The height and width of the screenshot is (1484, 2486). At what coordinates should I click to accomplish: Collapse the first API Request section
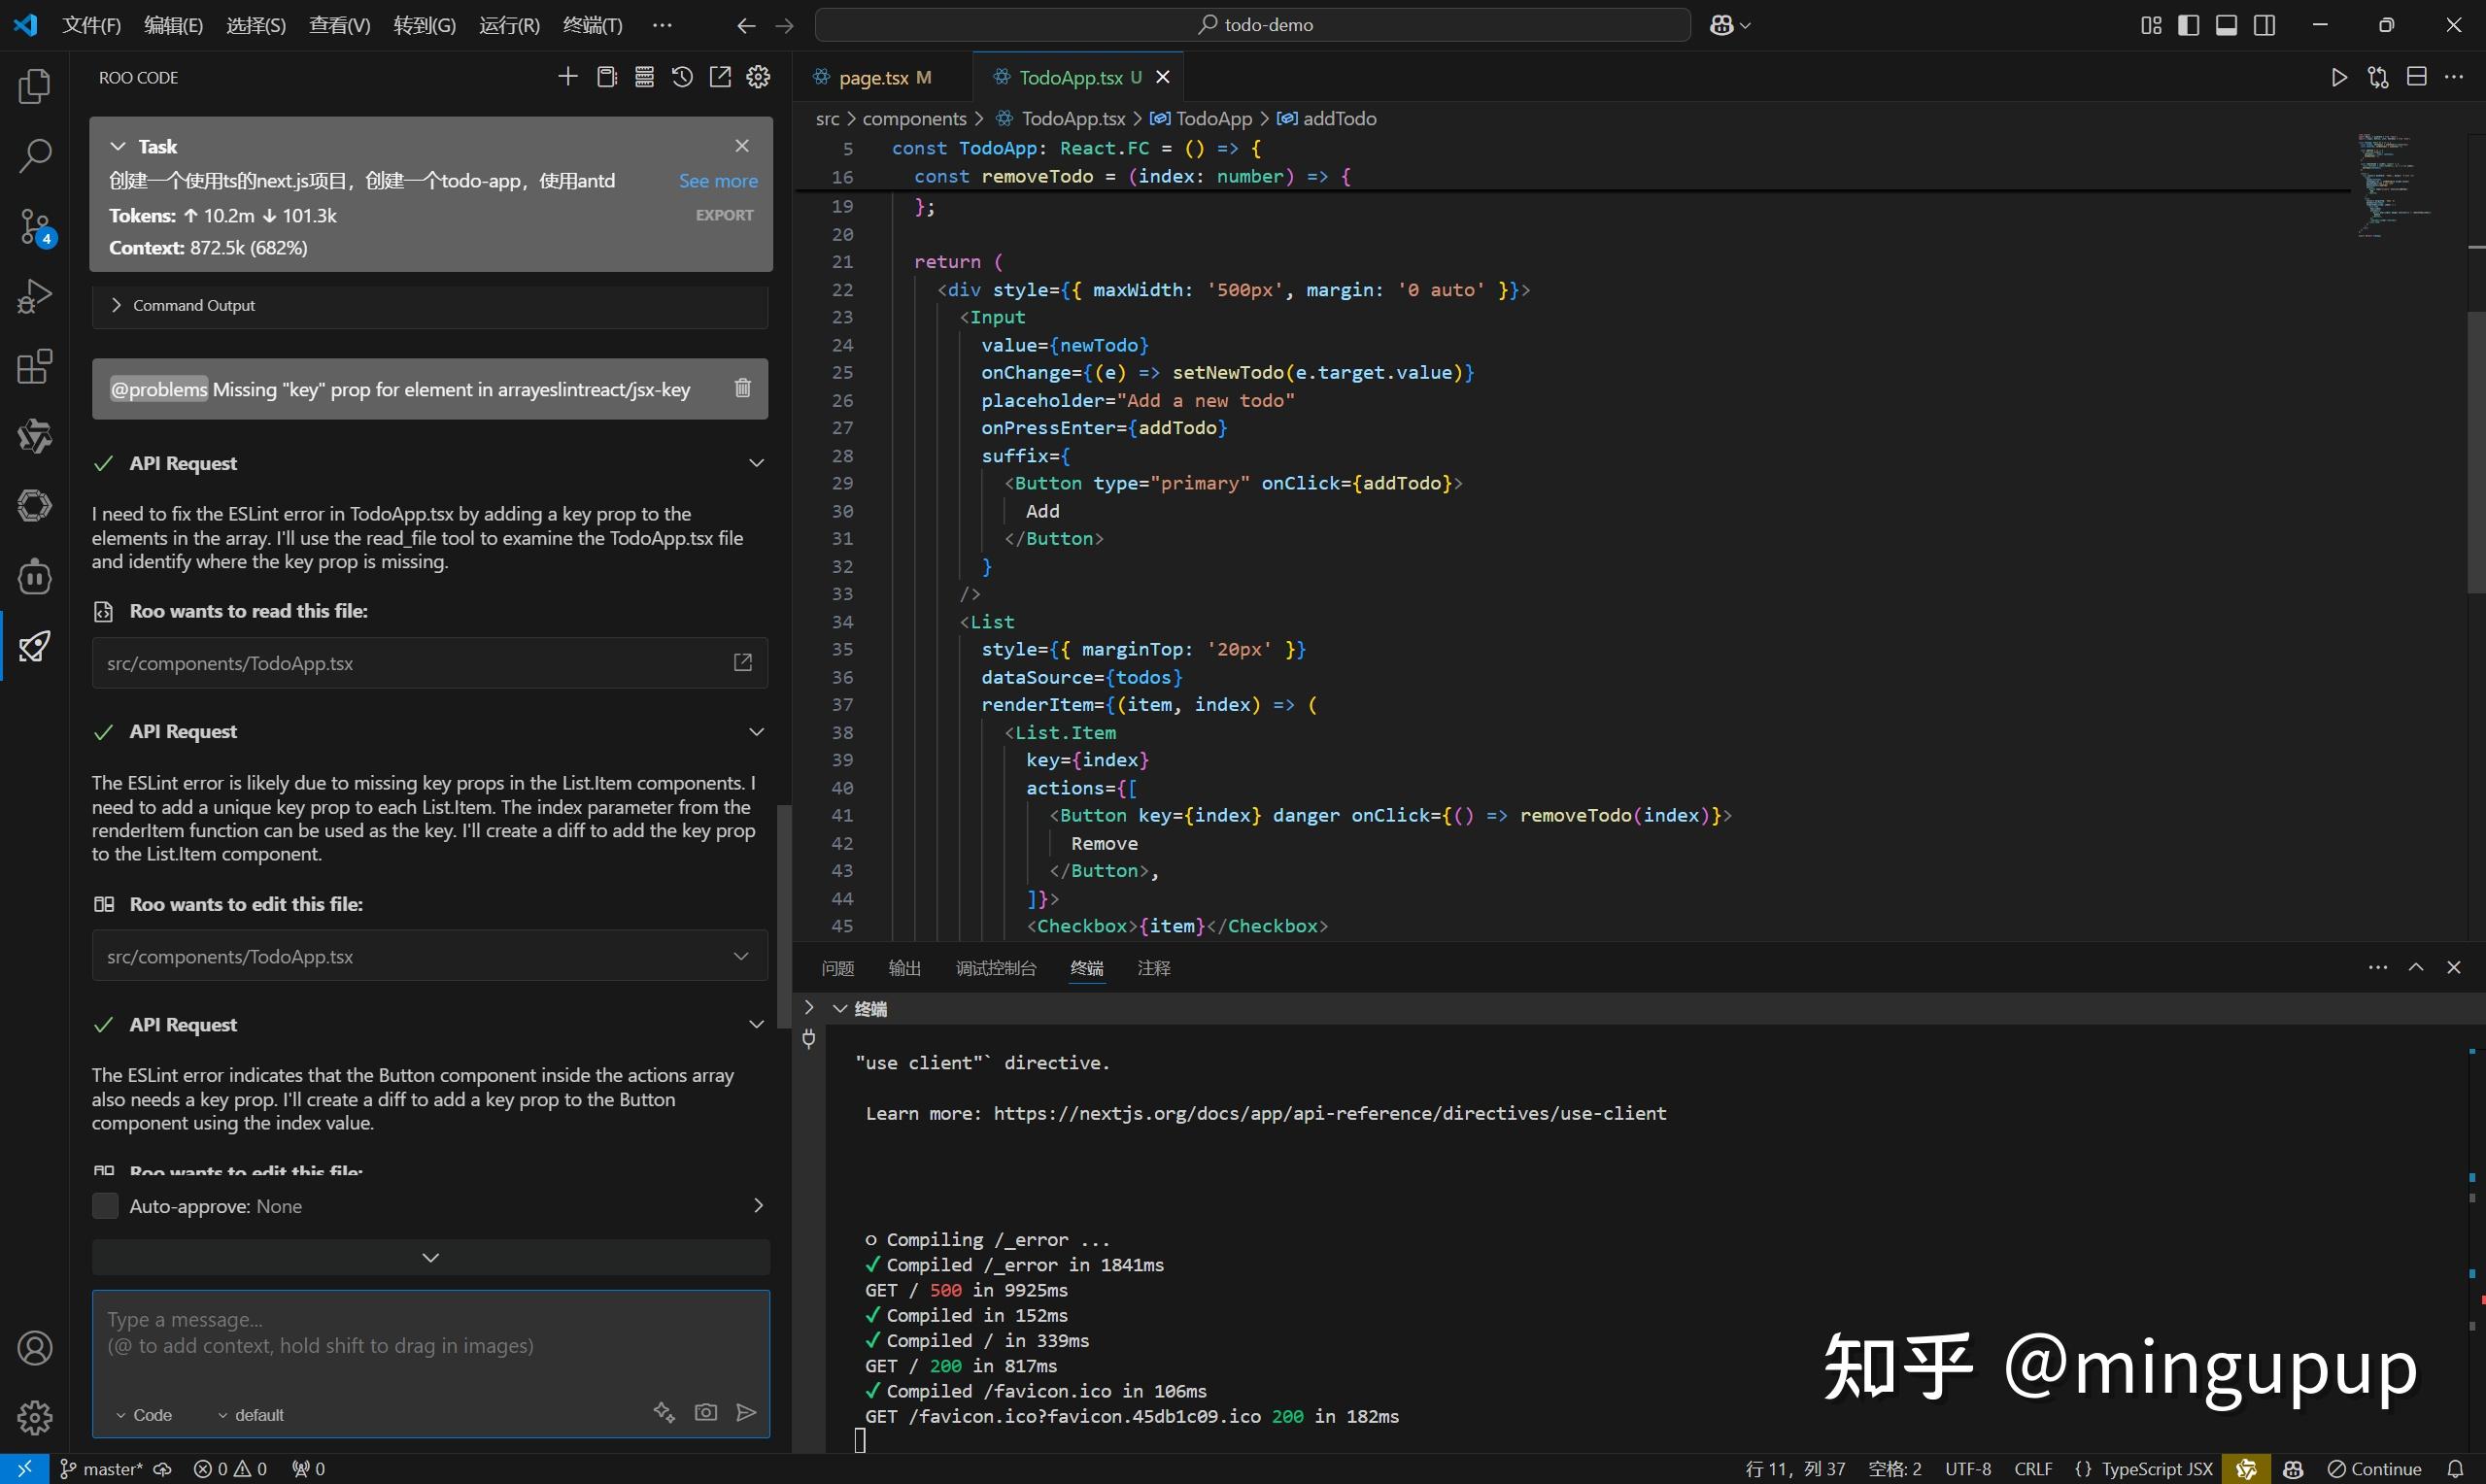click(x=756, y=462)
